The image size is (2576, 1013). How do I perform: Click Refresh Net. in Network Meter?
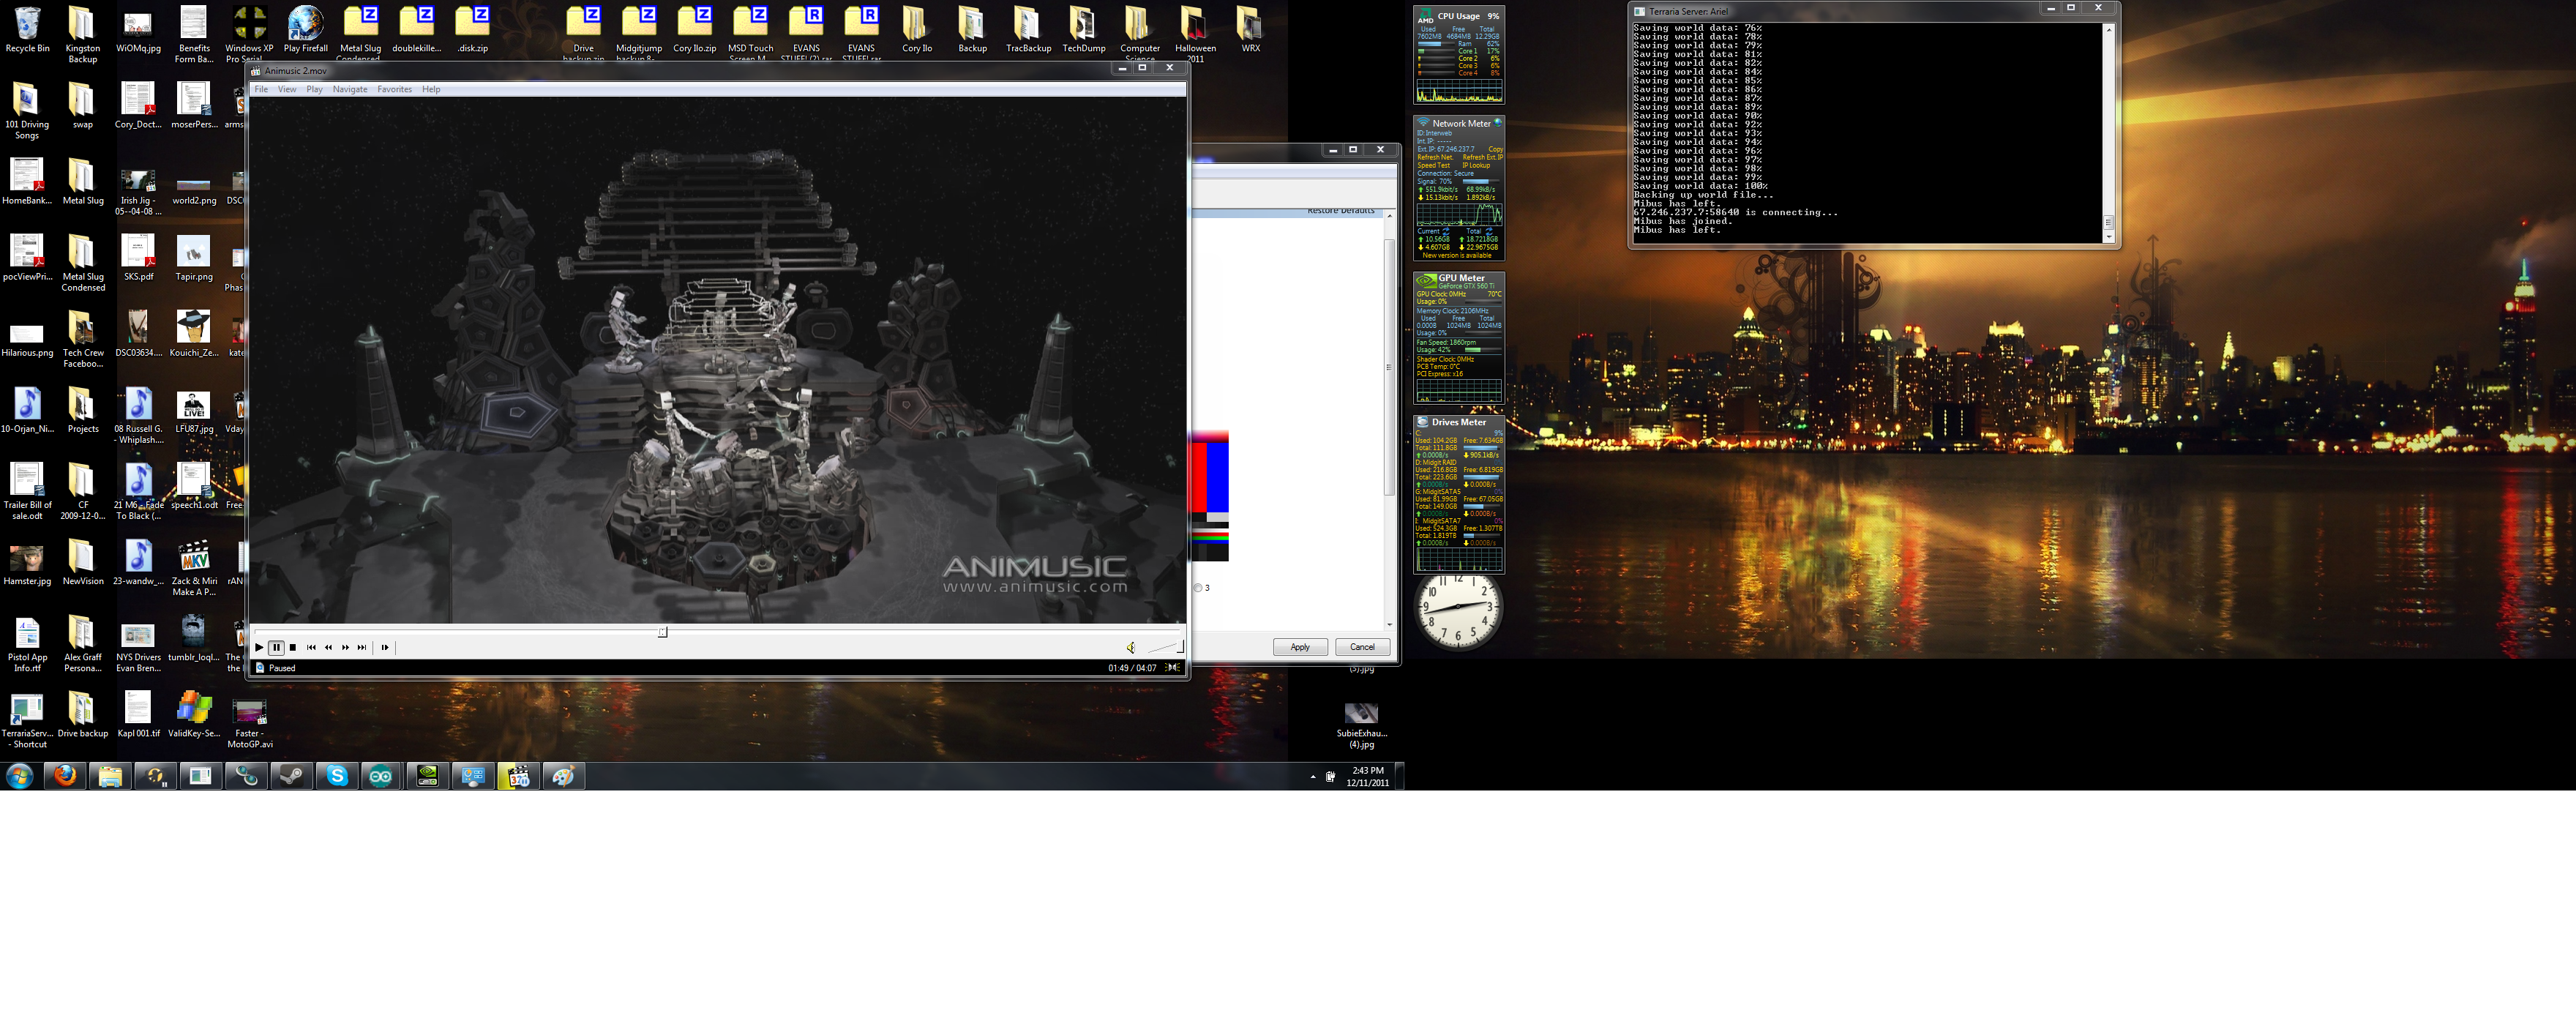coord(1434,157)
